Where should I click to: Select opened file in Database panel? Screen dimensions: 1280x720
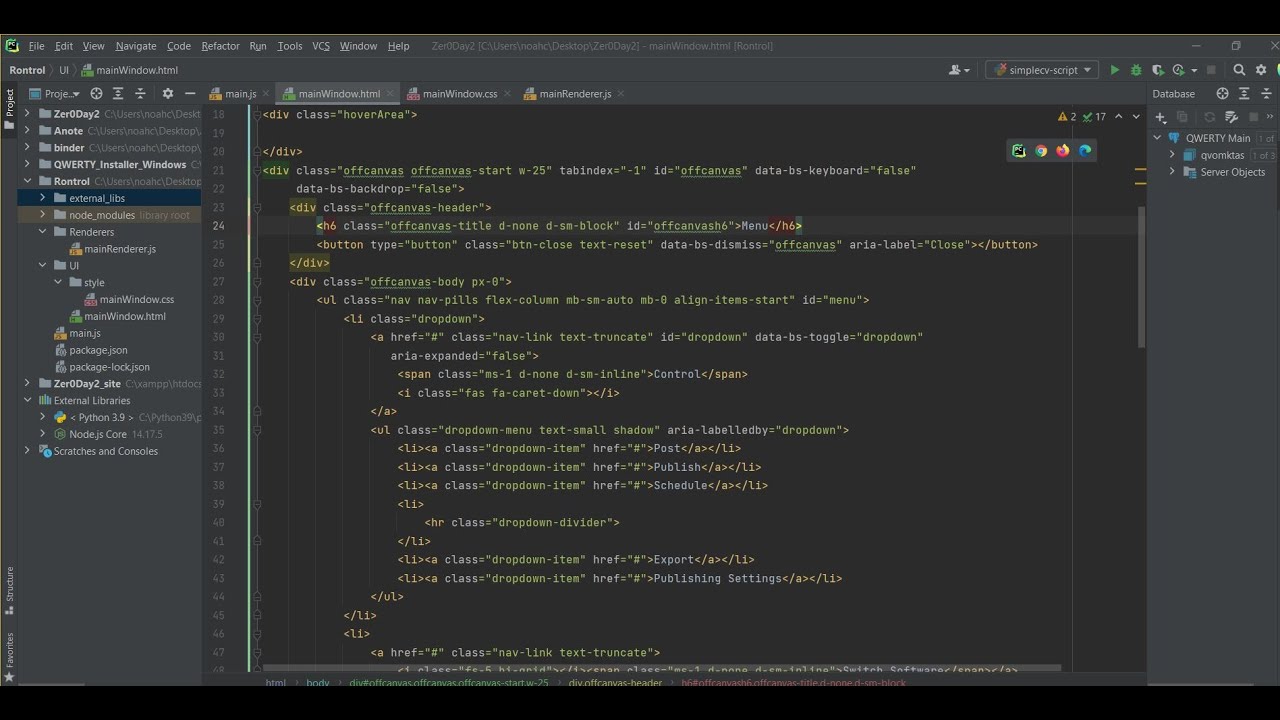(x=1222, y=93)
